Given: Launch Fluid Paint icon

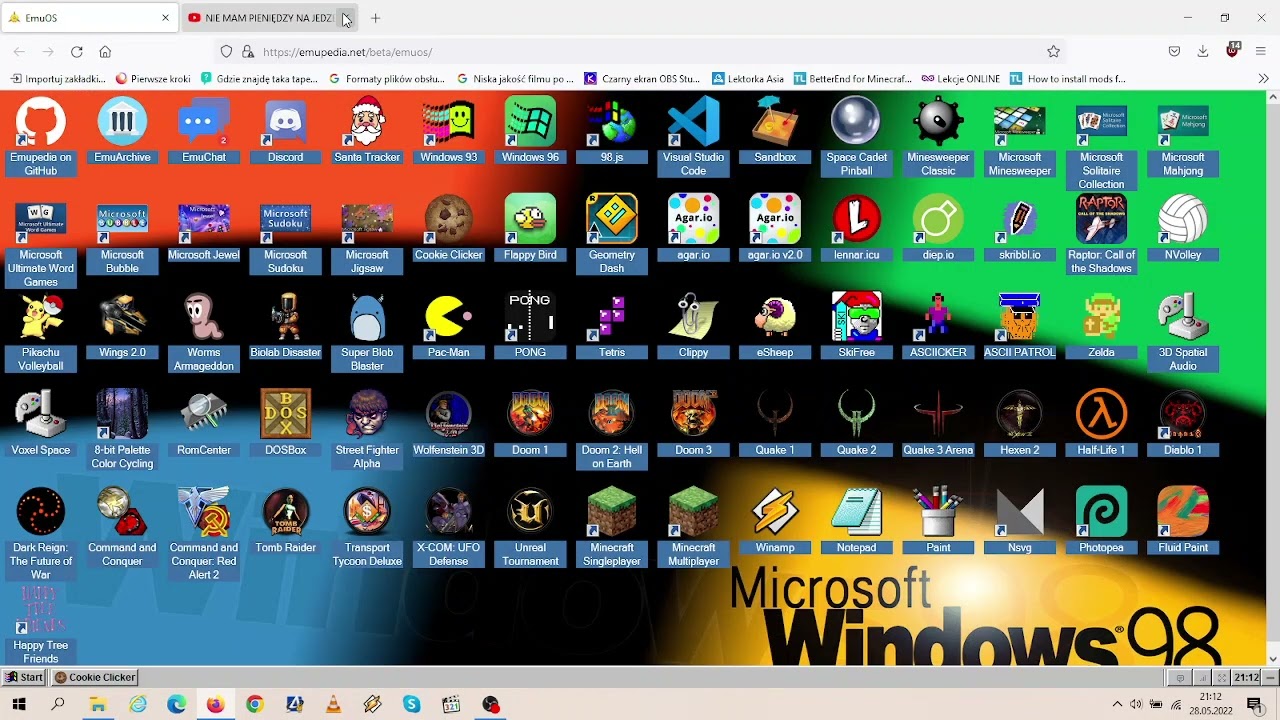Looking at the screenshot, I should pos(1183,521).
